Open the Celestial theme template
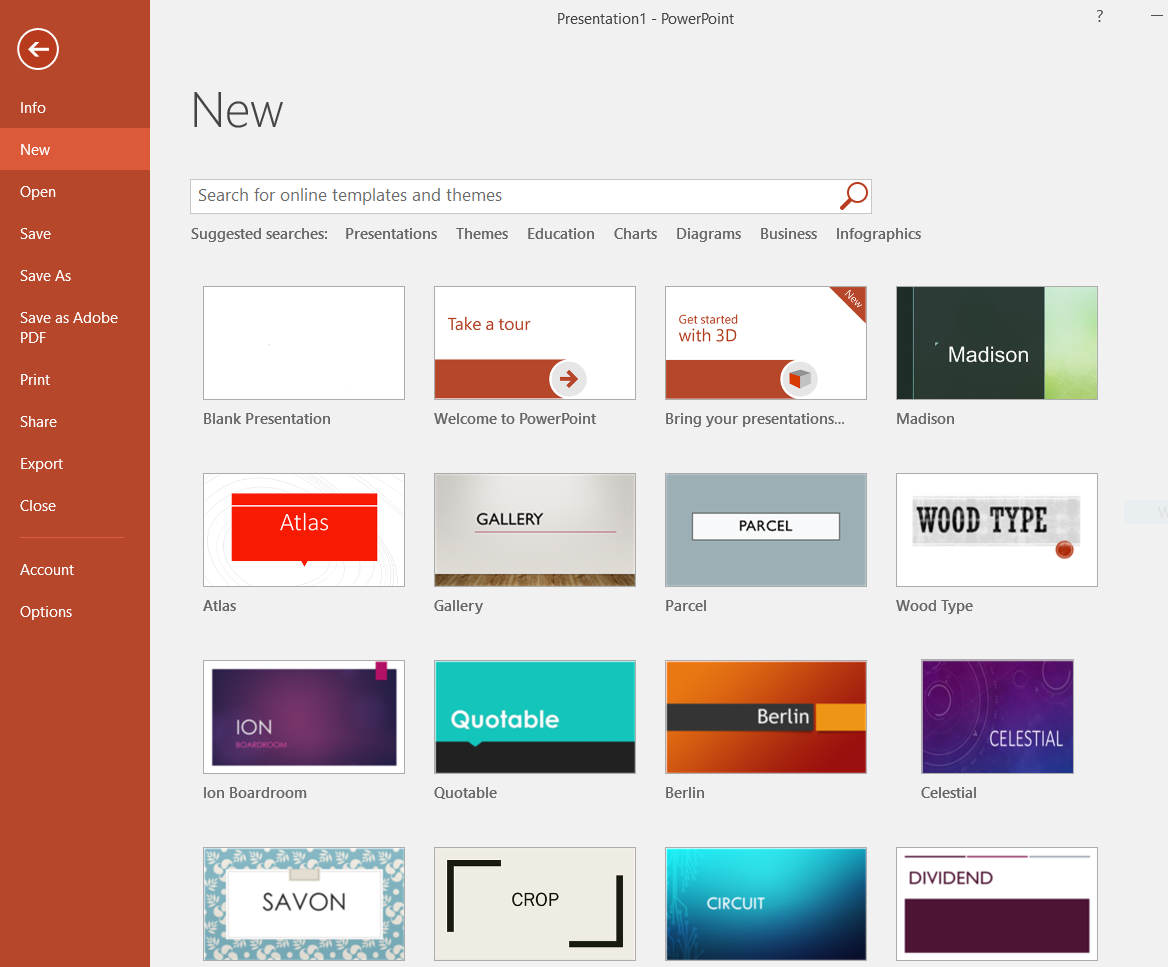The height and width of the screenshot is (967, 1168). click(x=996, y=716)
